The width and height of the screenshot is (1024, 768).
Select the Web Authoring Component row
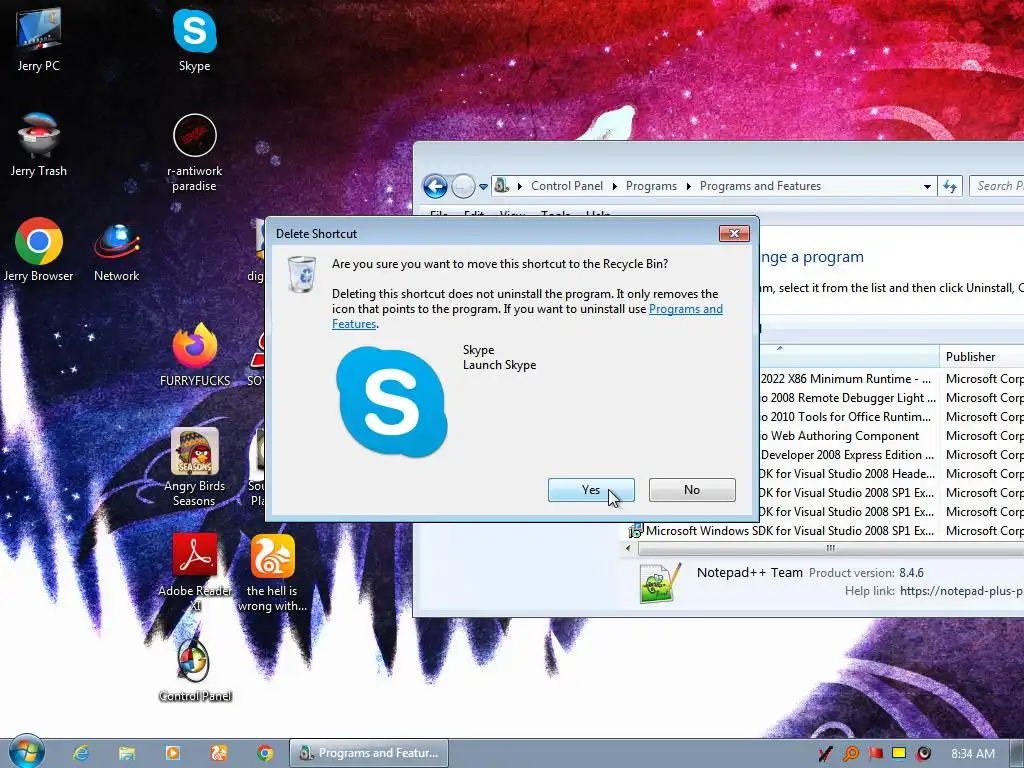pos(891,436)
